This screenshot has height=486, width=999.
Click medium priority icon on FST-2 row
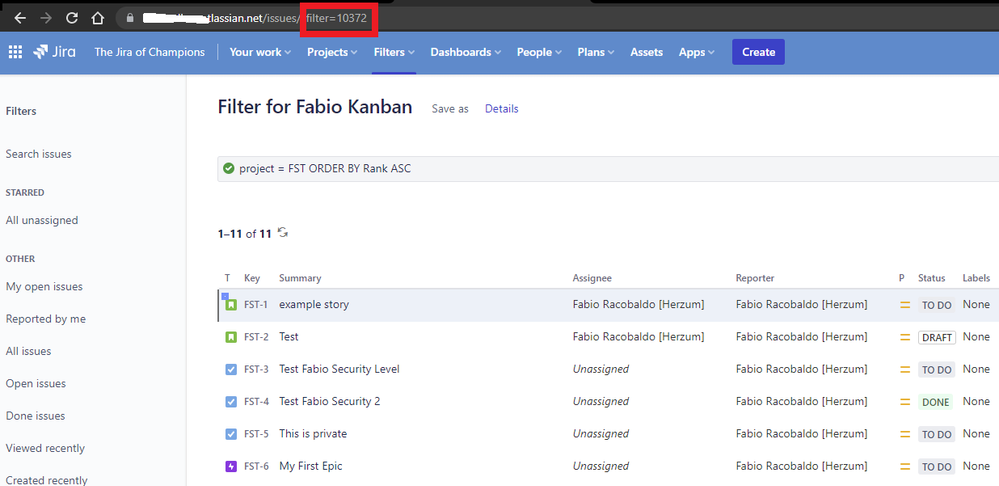(905, 338)
